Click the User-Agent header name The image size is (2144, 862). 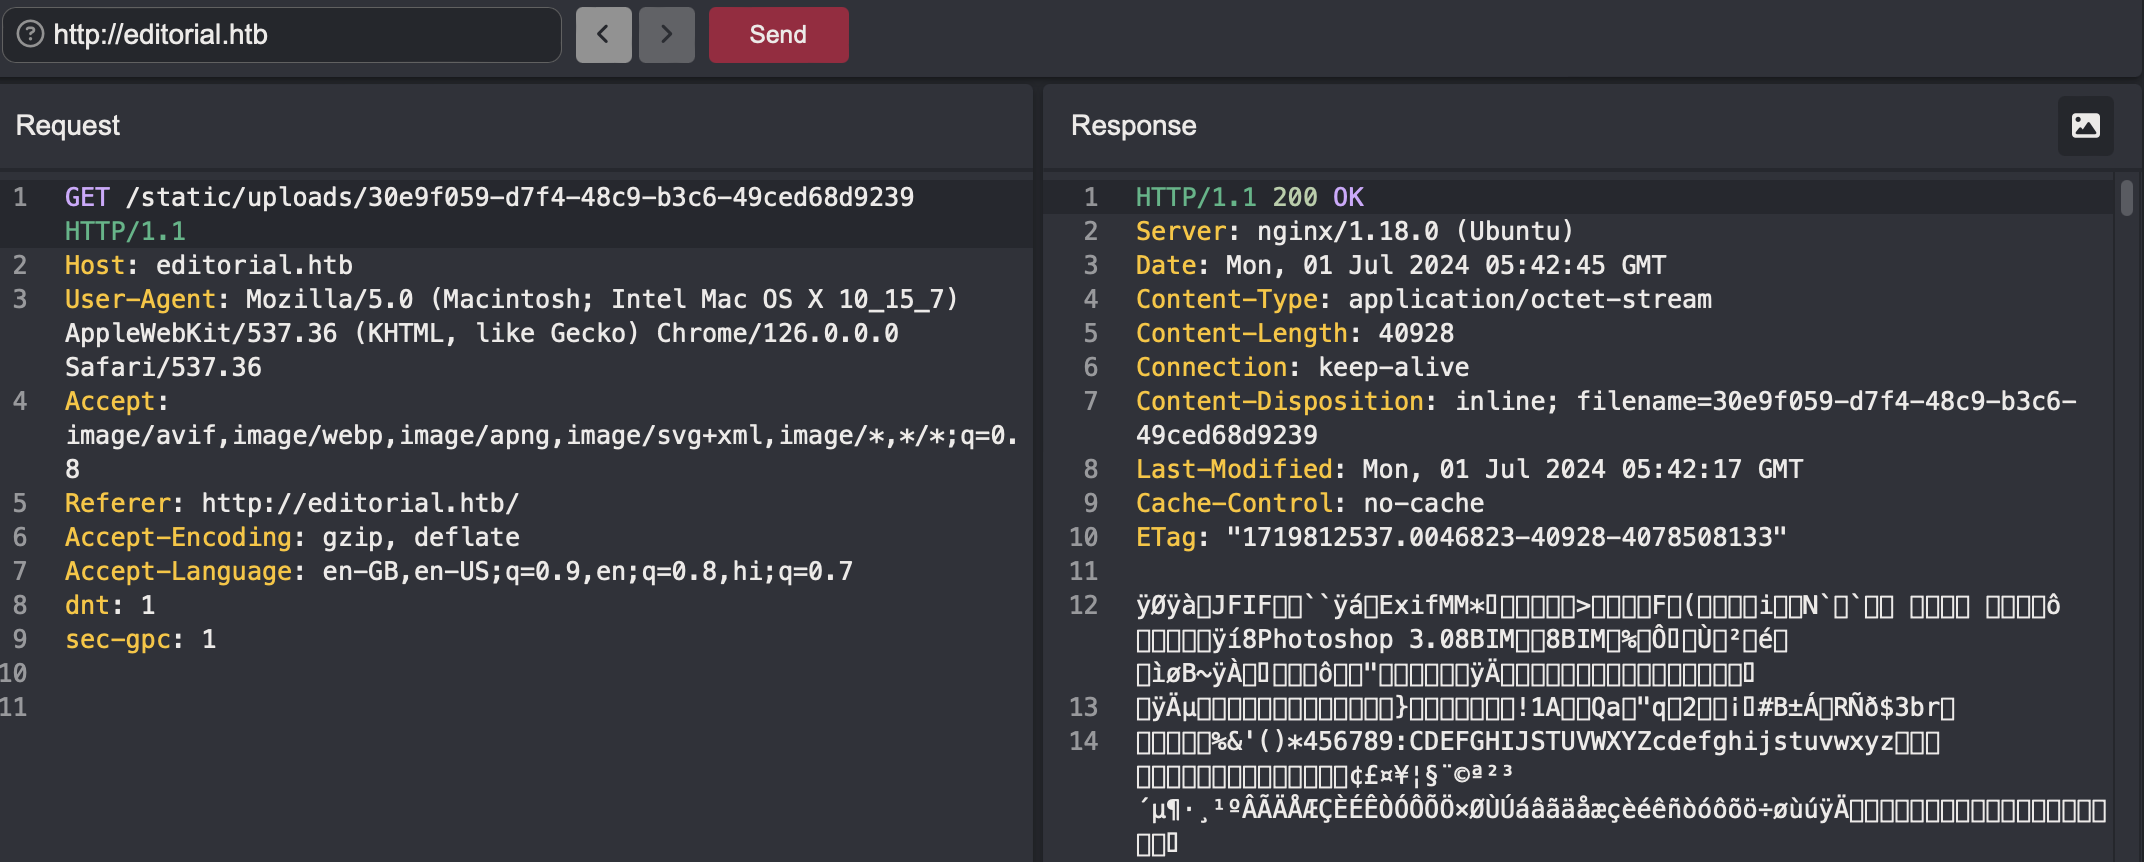(x=140, y=299)
